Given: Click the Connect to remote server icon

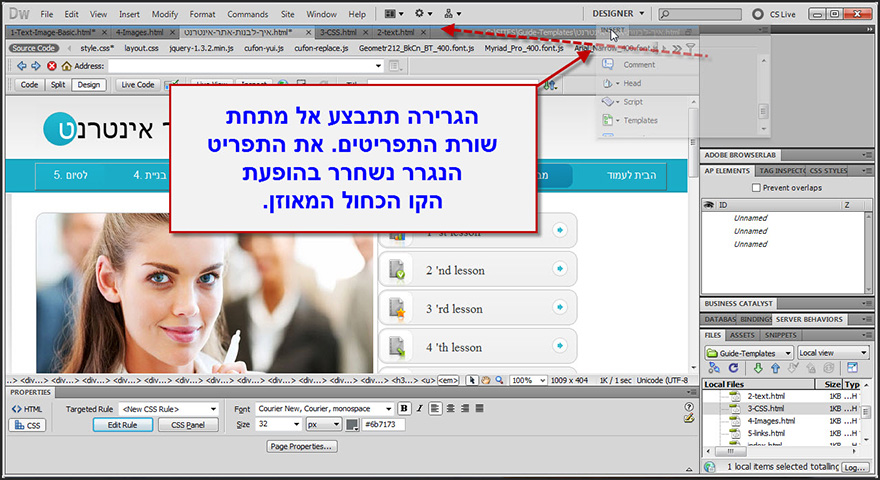Looking at the screenshot, I should coord(714,368).
